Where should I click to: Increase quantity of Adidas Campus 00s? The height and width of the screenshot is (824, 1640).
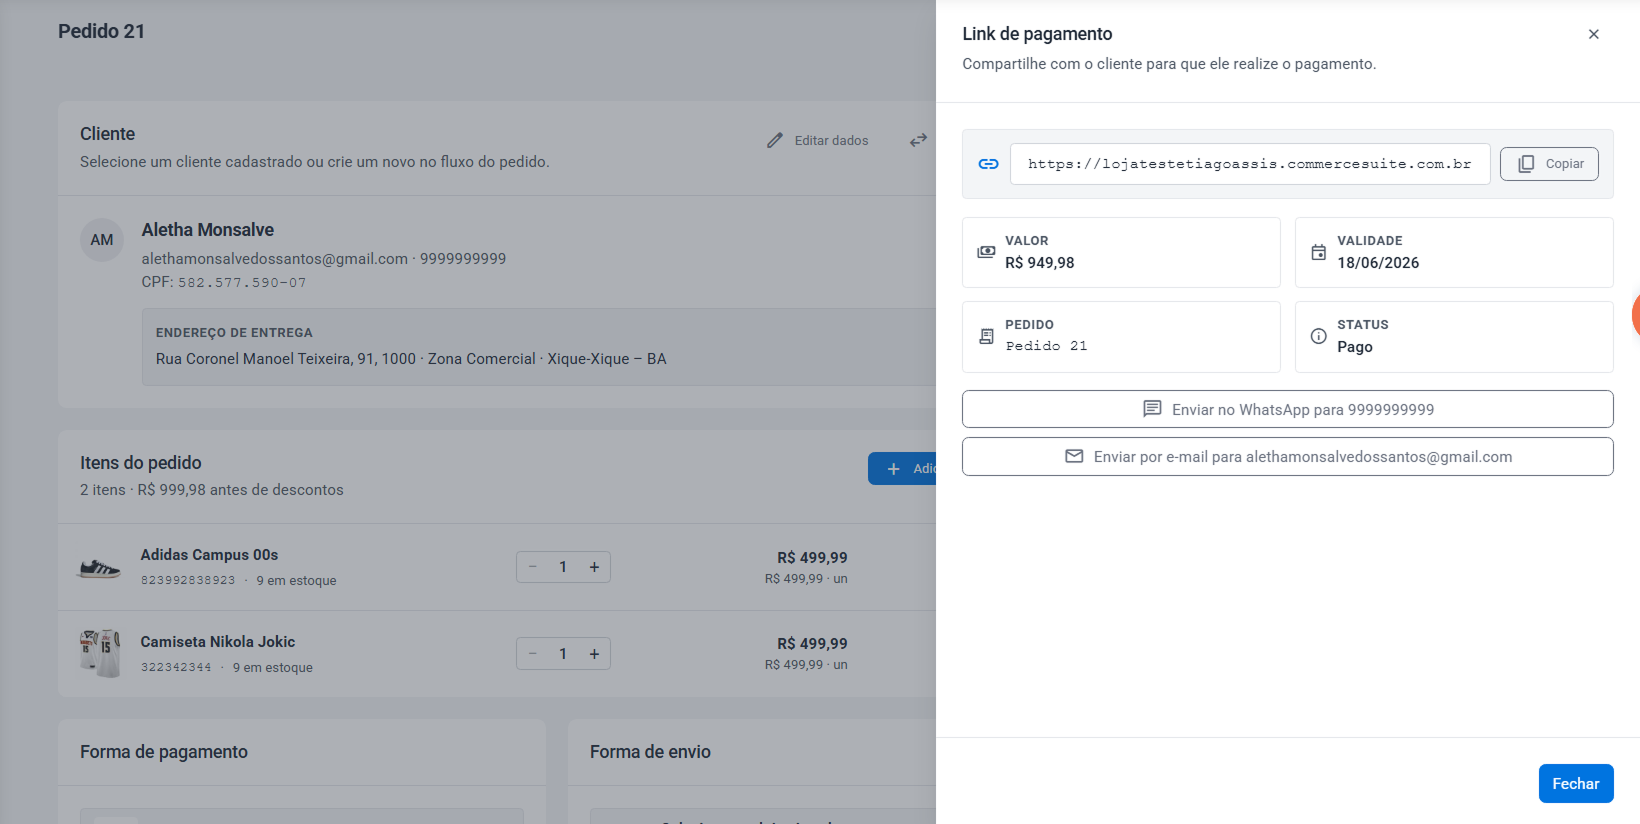click(594, 567)
